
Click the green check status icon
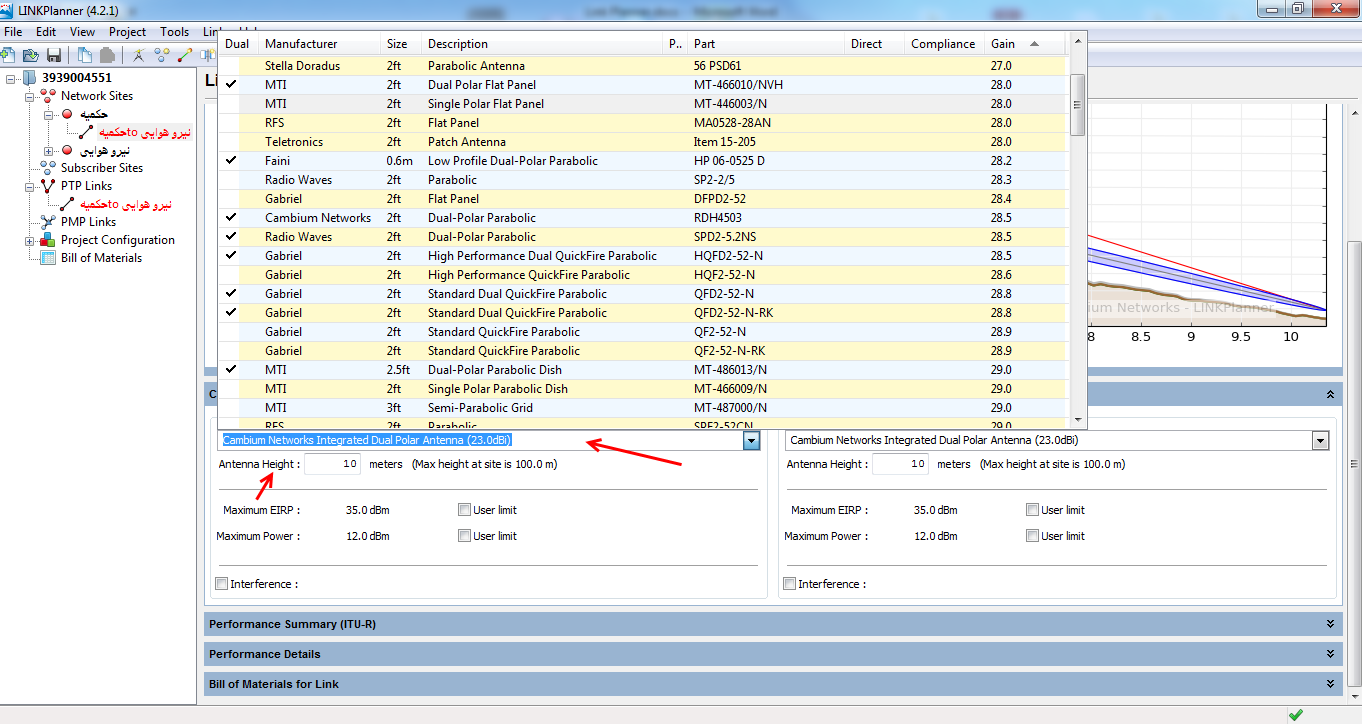point(1296,714)
